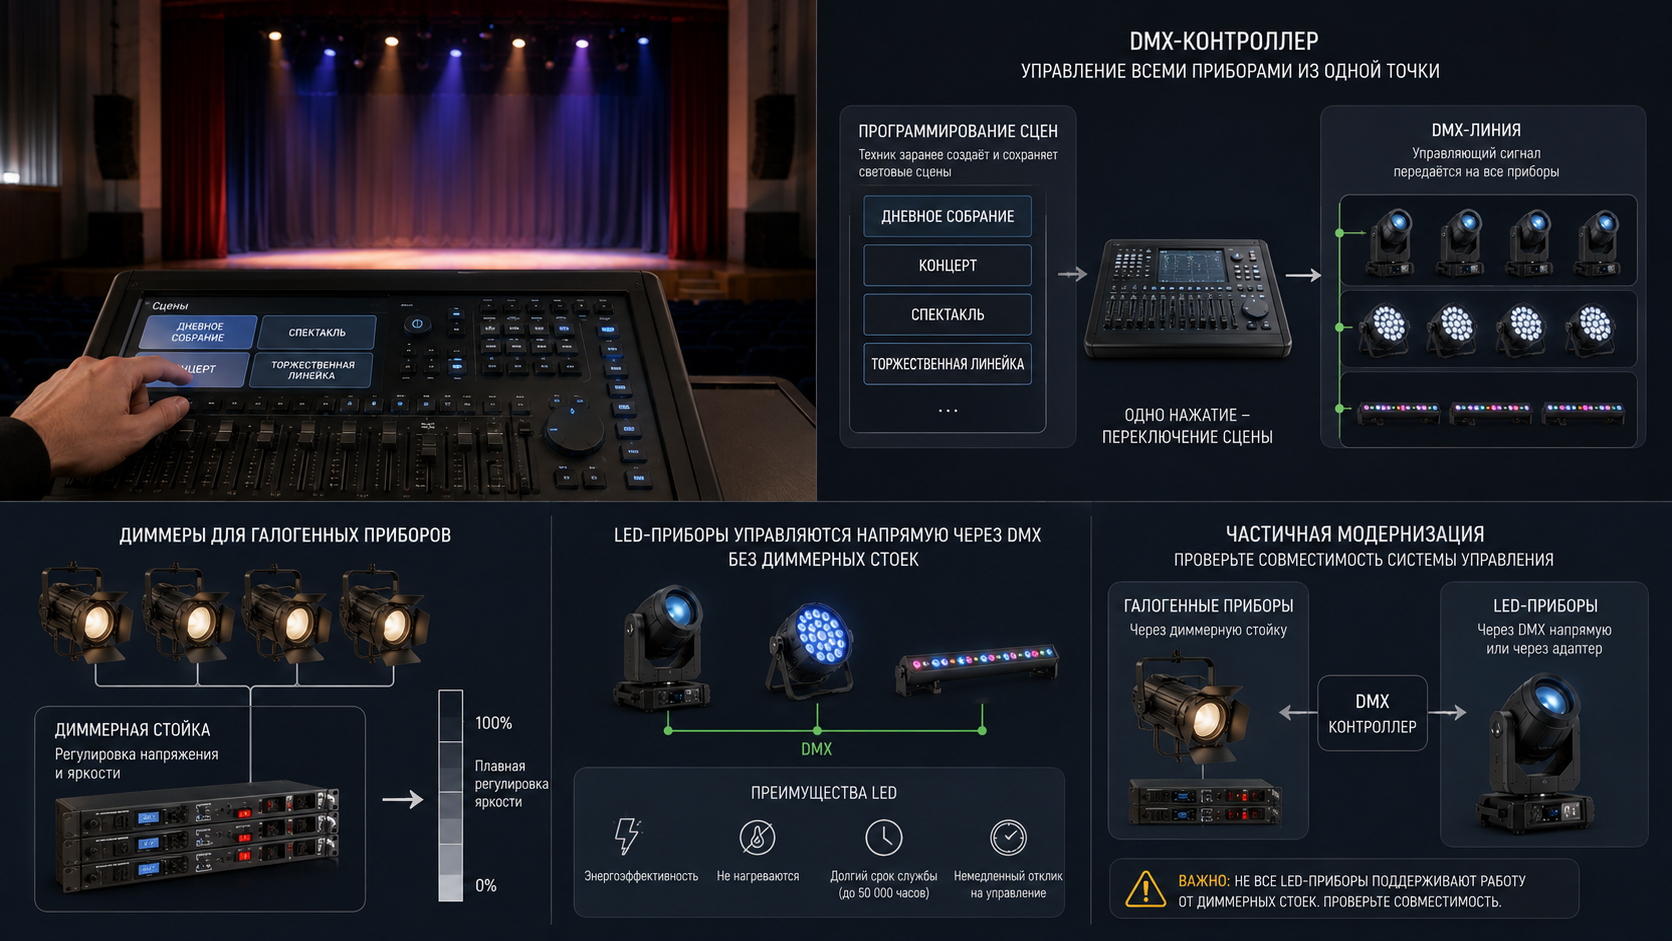Click the Плавная регулировка яркости caption
Image resolution: width=1672 pixels, height=941 pixels.
point(511,784)
